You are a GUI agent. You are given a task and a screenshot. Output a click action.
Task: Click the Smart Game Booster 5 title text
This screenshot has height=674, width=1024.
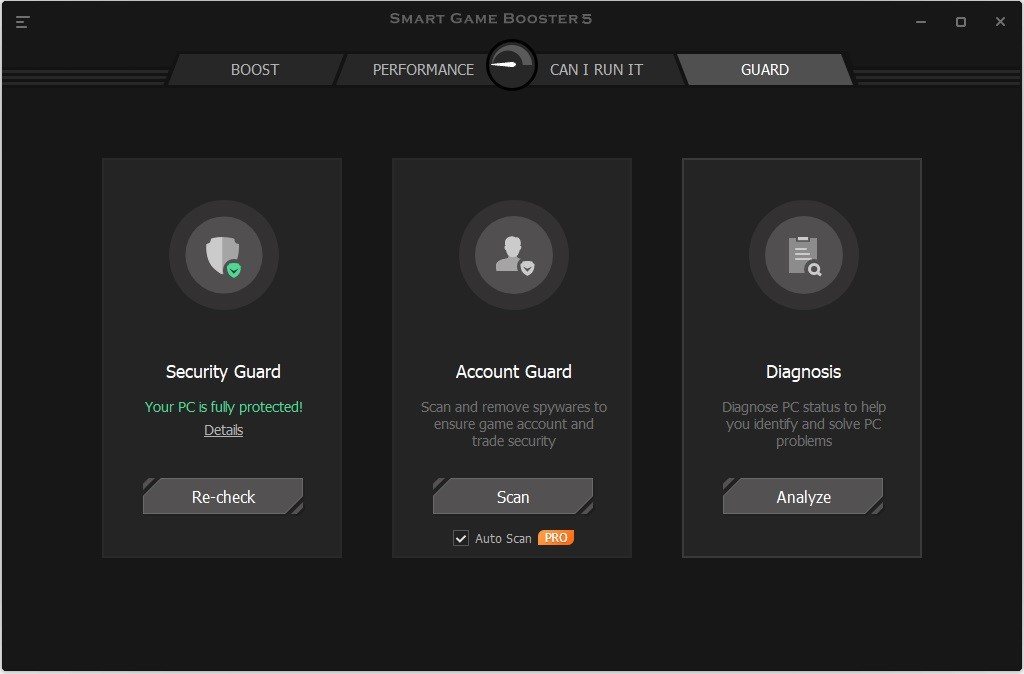[490, 18]
